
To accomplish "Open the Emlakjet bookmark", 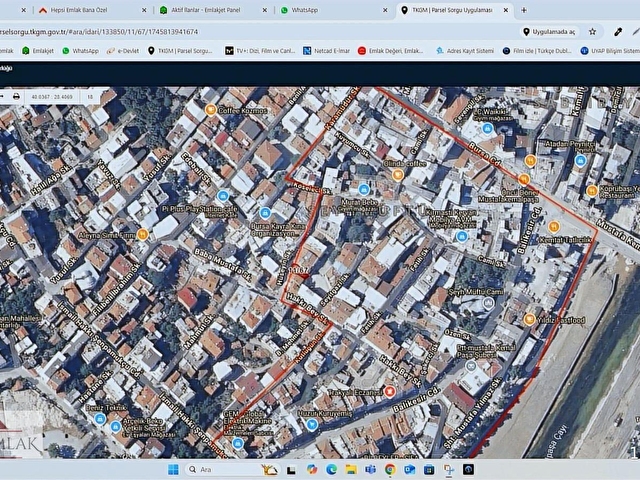I will tap(38, 51).
